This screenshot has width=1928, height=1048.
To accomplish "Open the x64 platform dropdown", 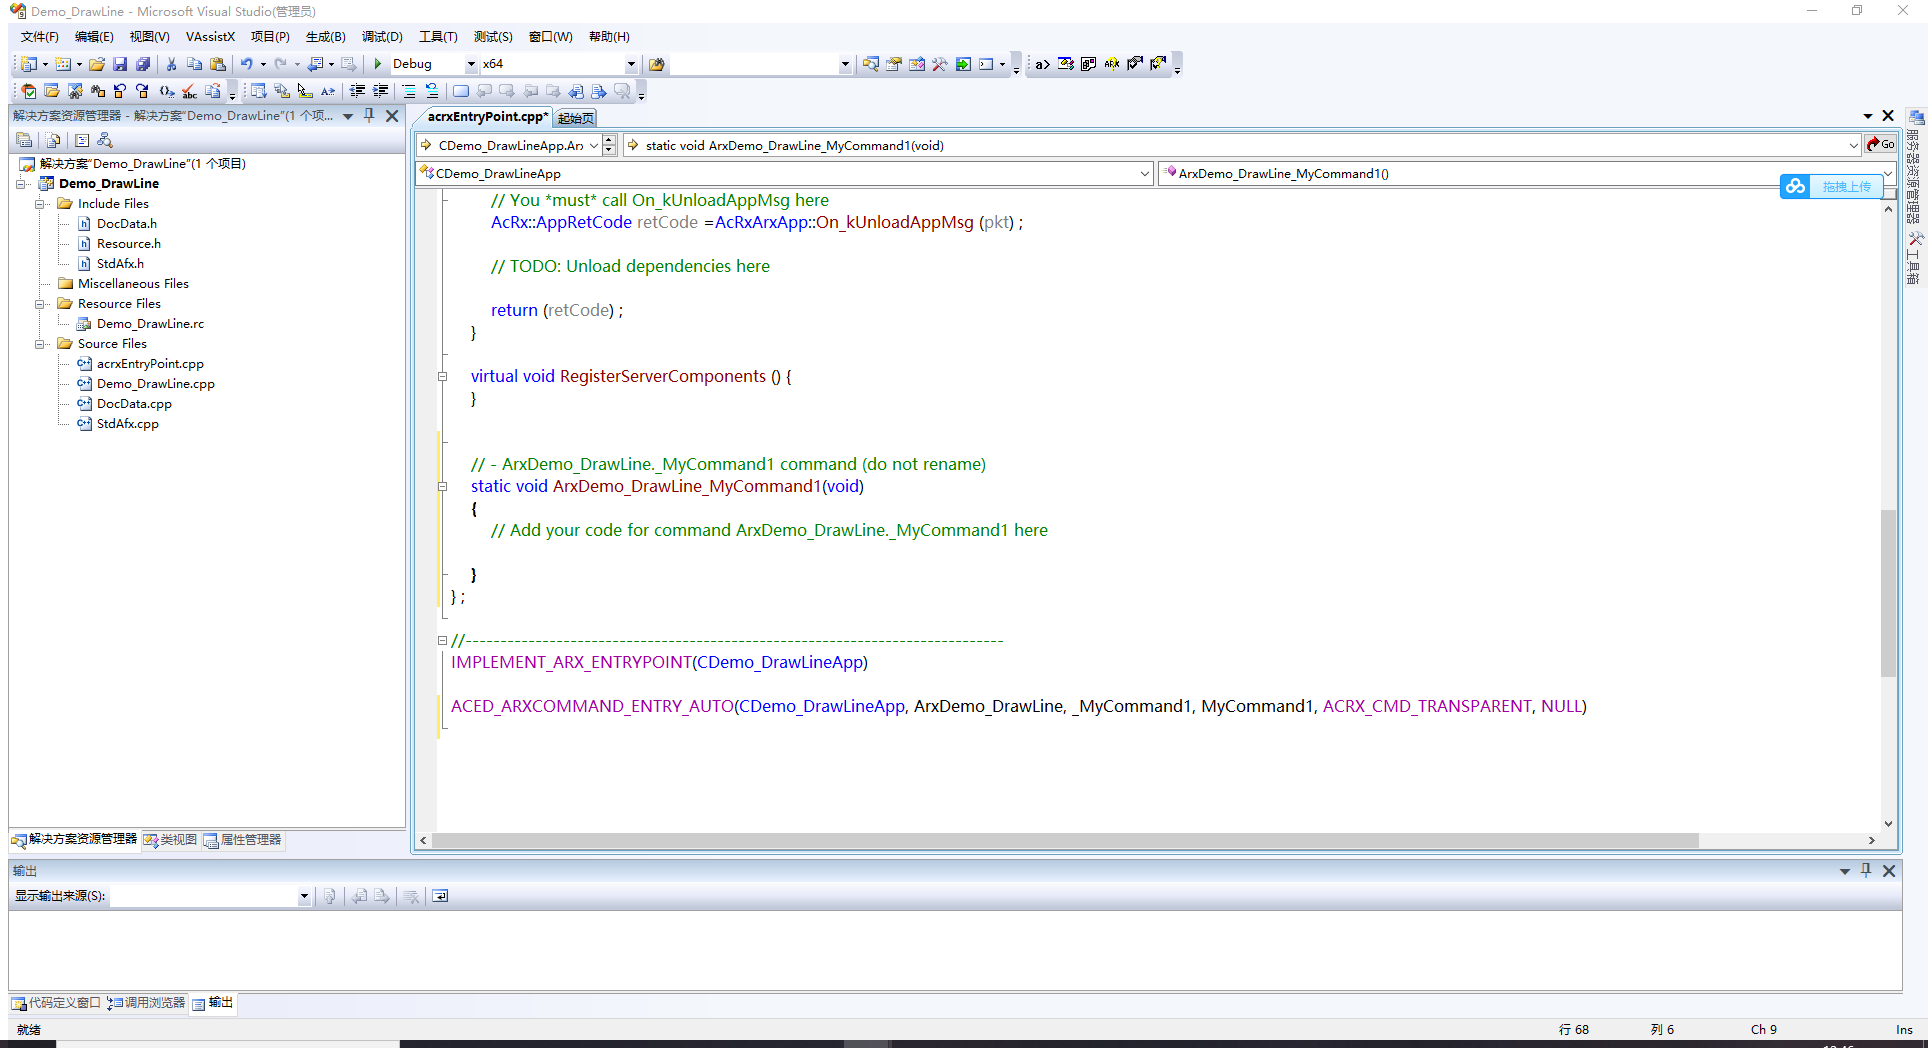I will point(631,64).
